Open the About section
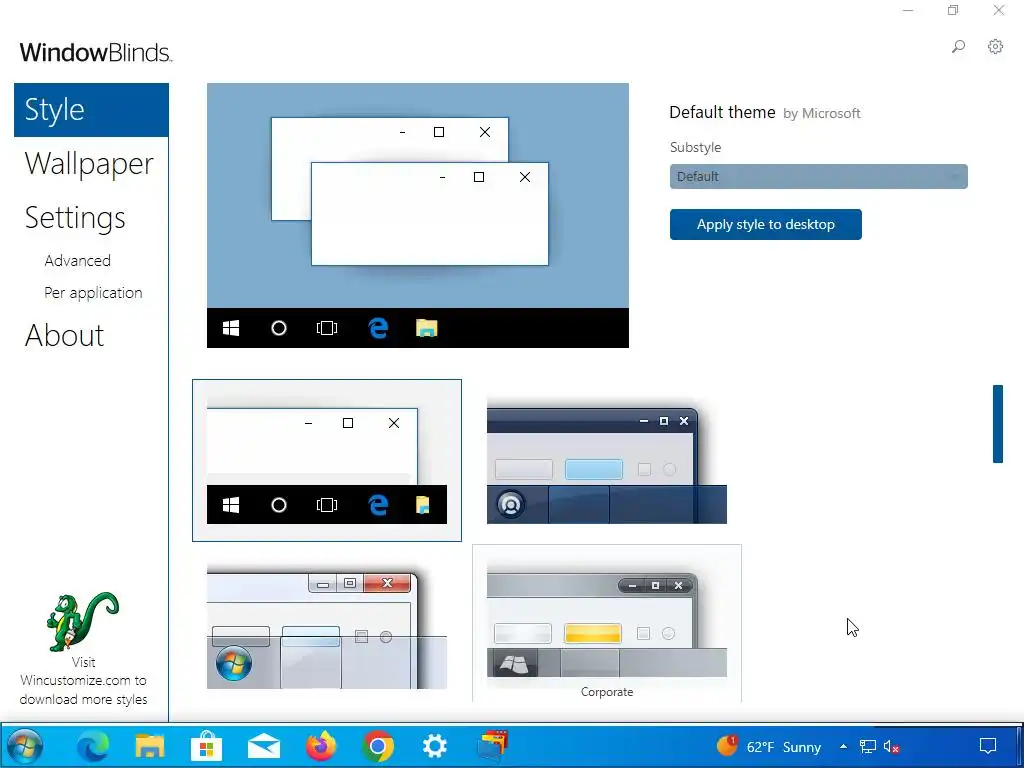The image size is (1024, 768). (64, 336)
